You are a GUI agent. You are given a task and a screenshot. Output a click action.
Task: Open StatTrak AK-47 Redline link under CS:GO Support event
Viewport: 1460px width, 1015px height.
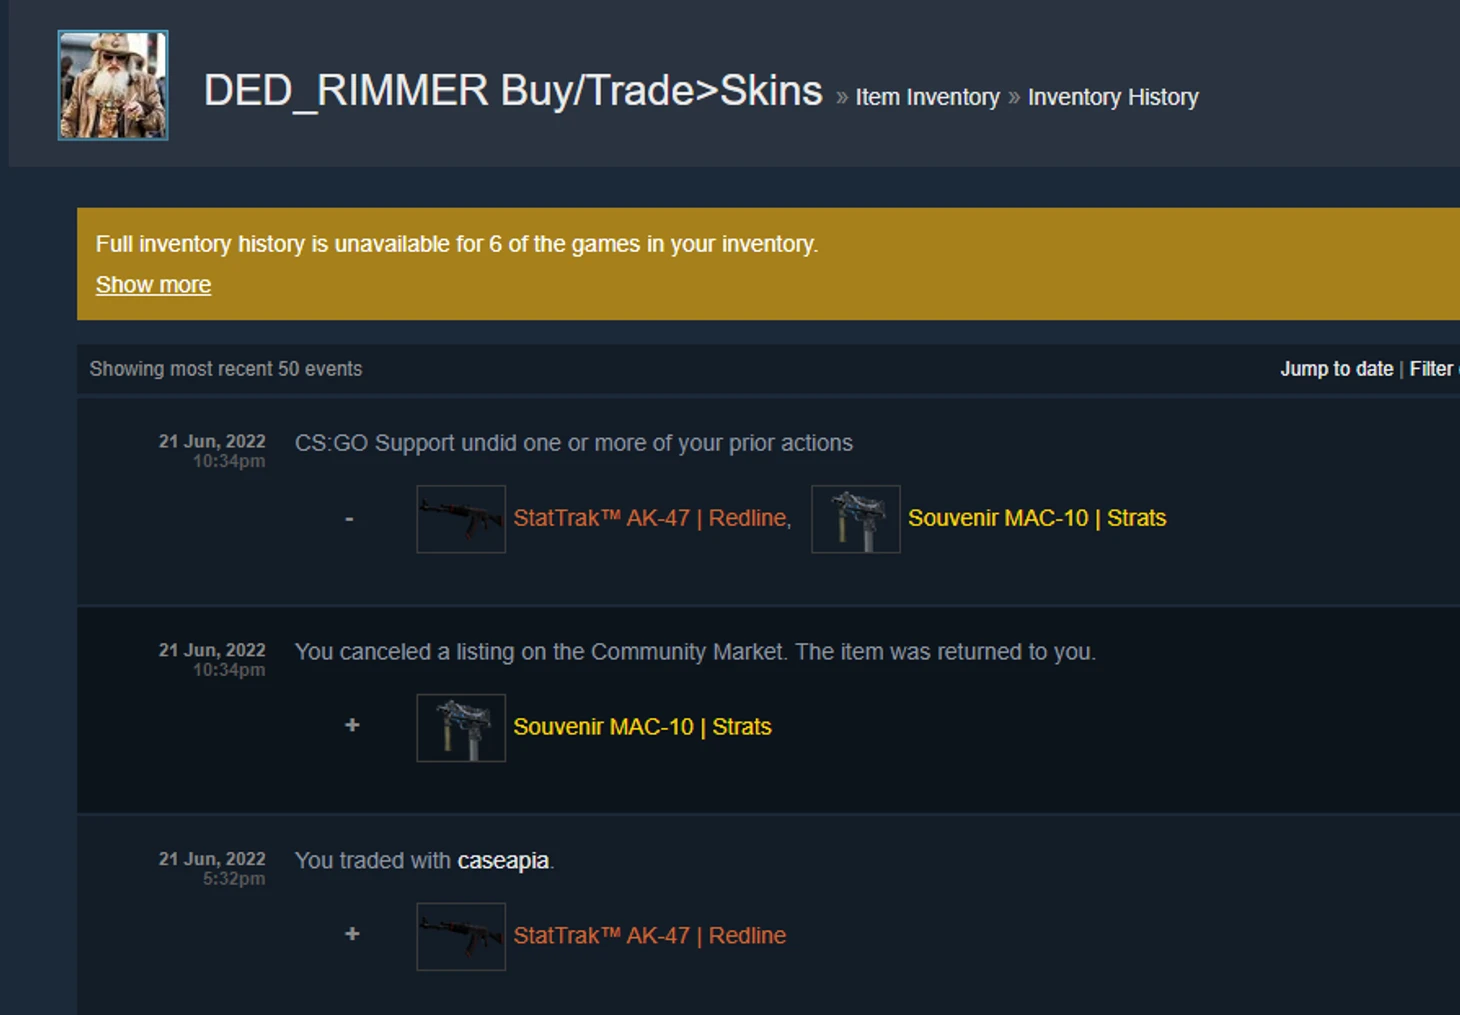coord(652,518)
